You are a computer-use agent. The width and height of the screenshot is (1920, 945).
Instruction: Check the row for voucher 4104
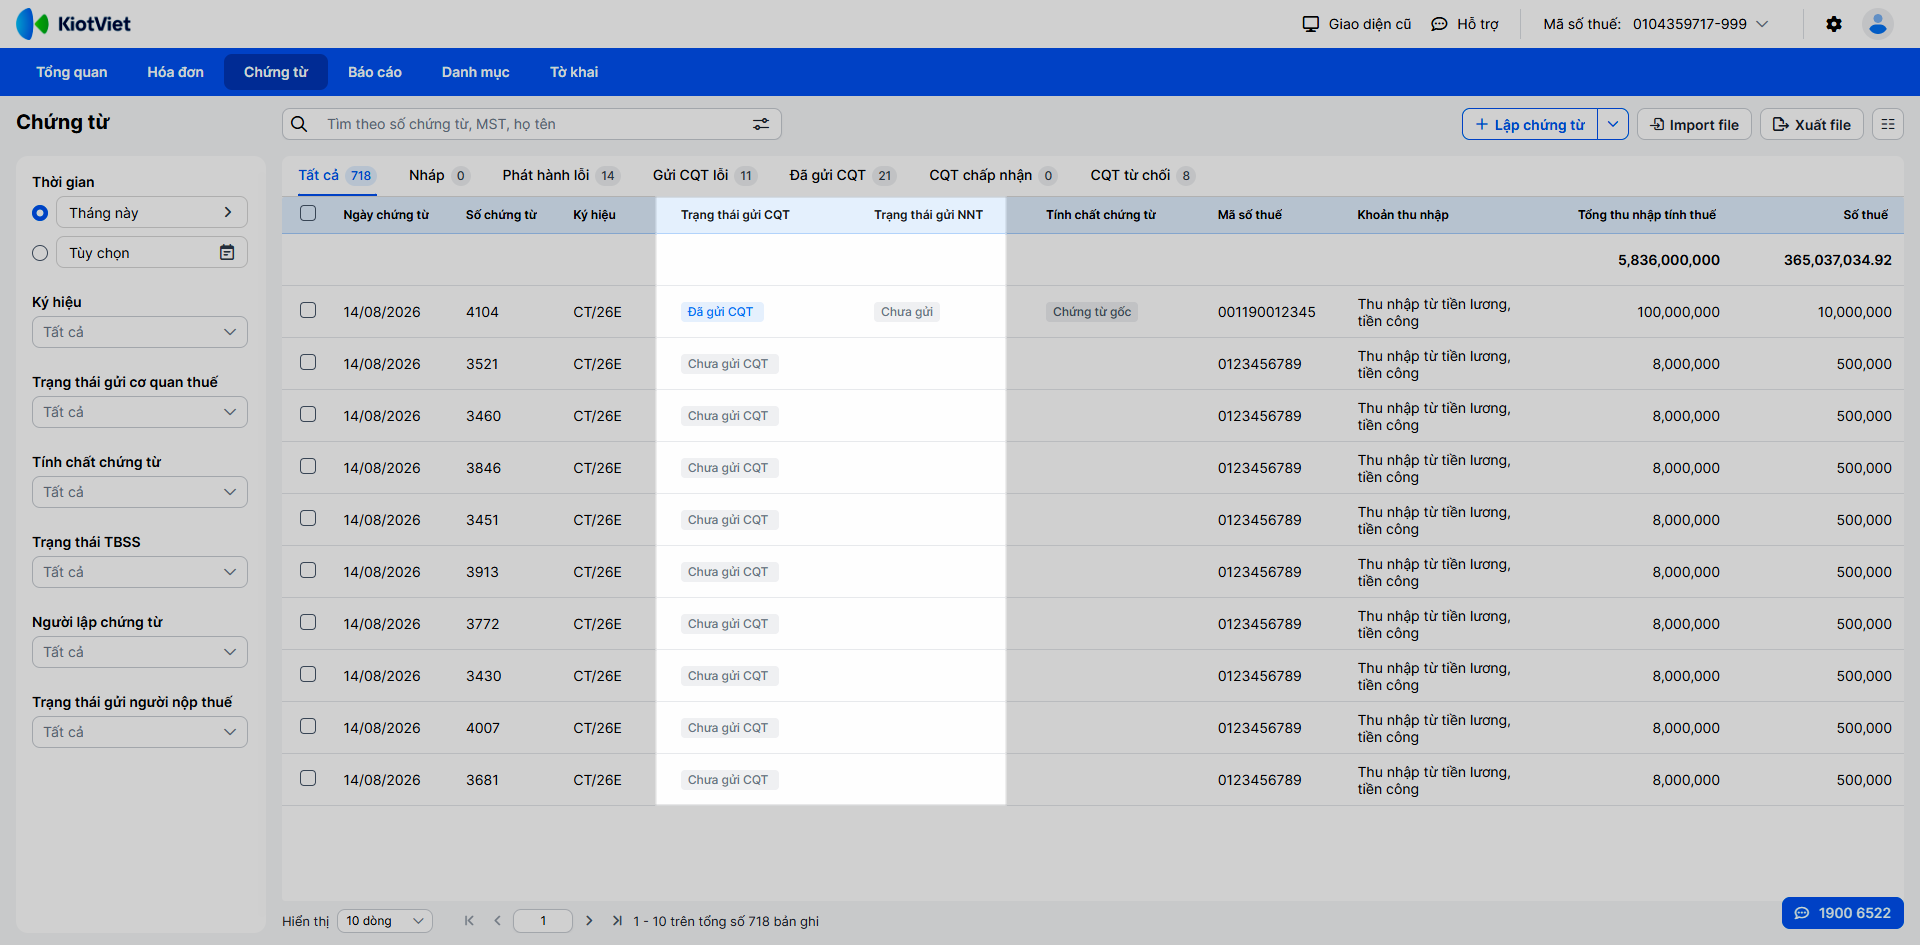point(308,311)
